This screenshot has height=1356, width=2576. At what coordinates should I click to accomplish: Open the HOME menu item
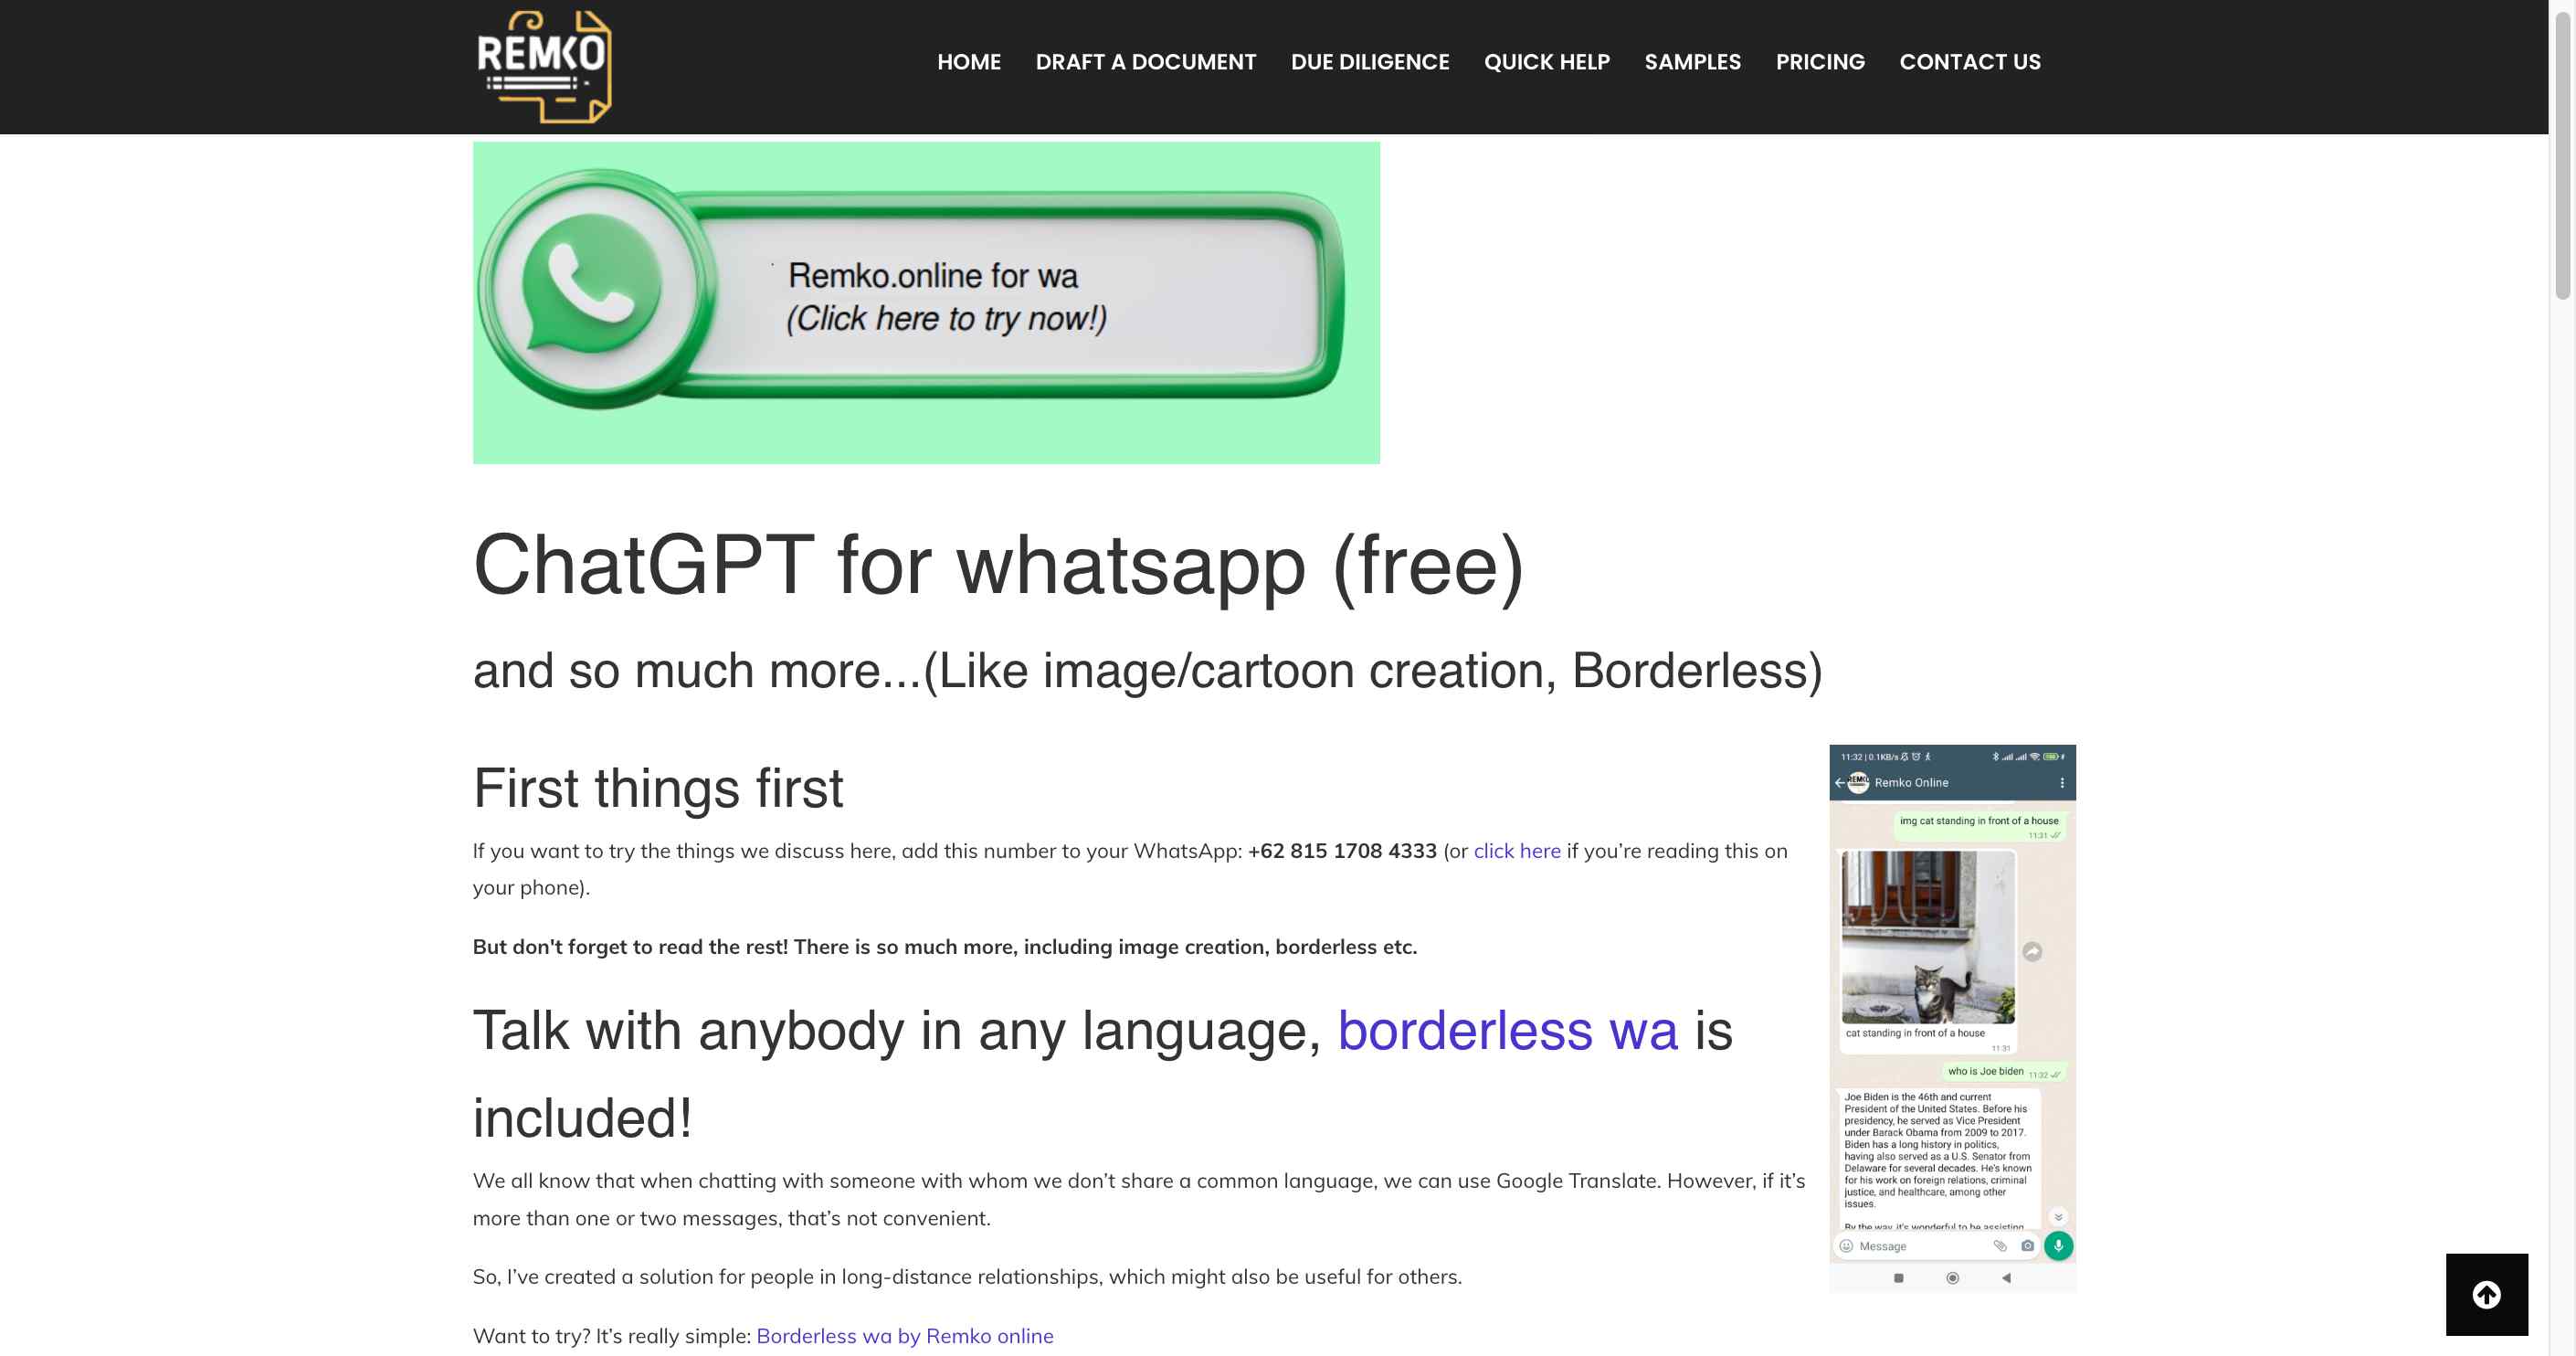click(968, 62)
